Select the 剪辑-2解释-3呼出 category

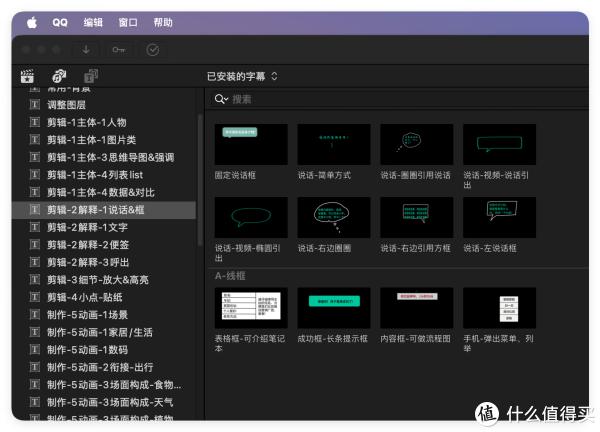point(104,262)
